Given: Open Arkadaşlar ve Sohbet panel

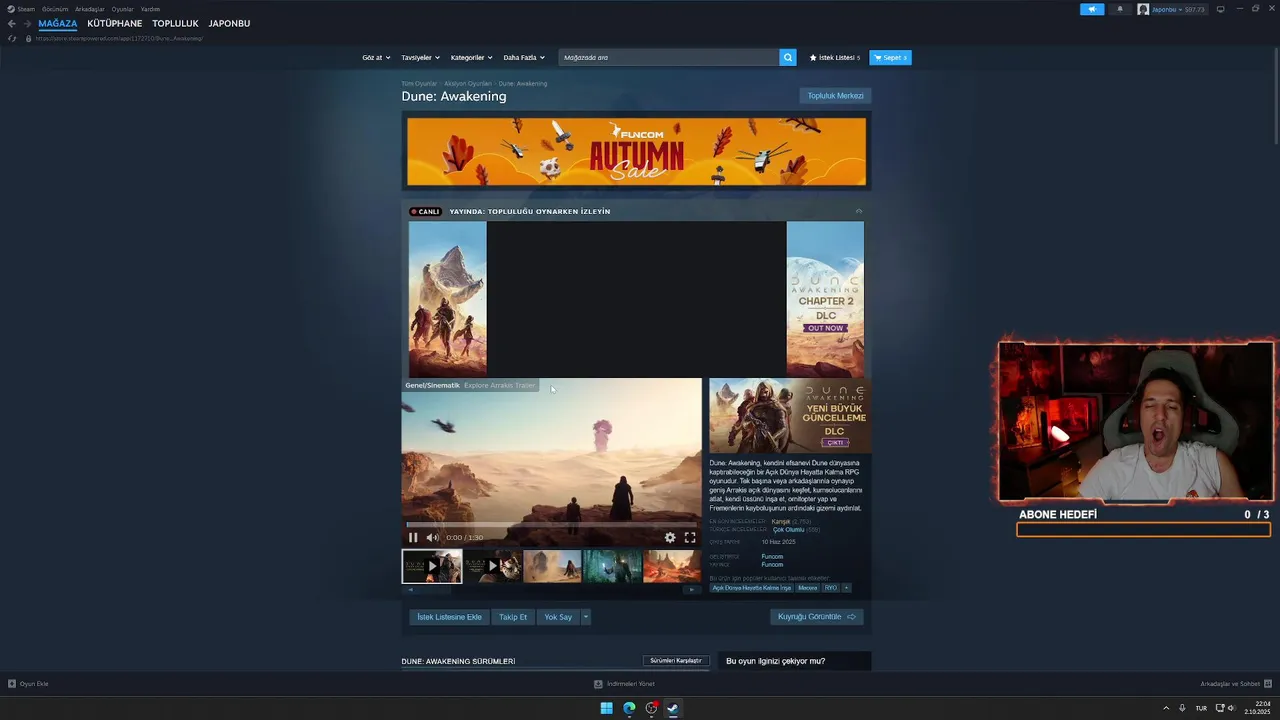Looking at the screenshot, I should [x=1236, y=684].
